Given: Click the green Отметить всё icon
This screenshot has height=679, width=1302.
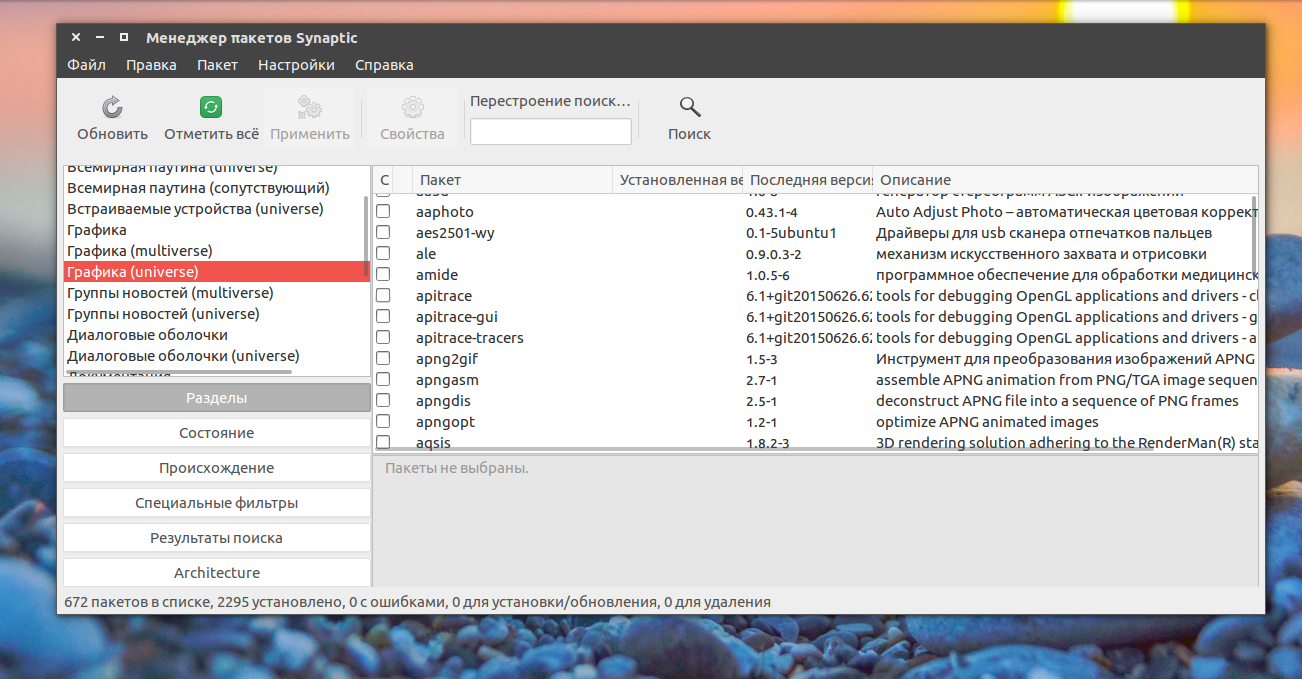Looking at the screenshot, I should [x=211, y=107].
